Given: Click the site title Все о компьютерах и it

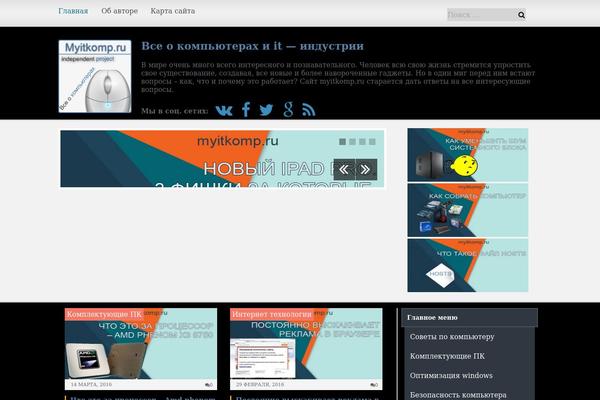Looking at the screenshot, I should click(x=253, y=46).
